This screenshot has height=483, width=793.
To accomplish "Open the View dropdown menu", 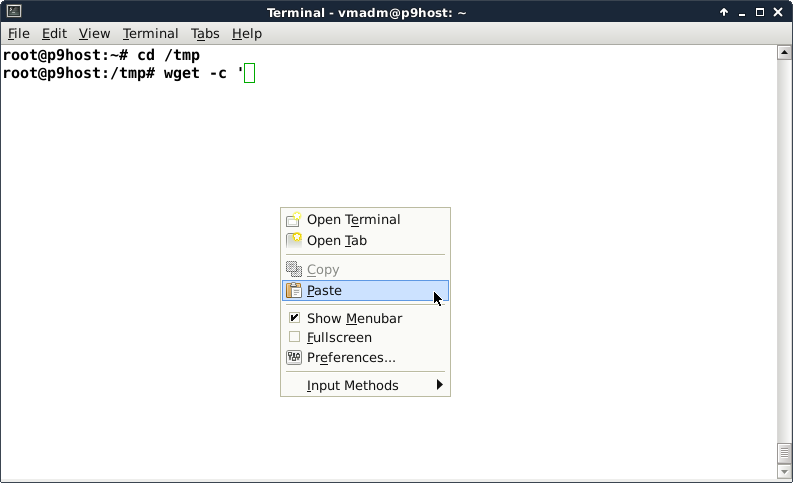I will click(x=94, y=33).
